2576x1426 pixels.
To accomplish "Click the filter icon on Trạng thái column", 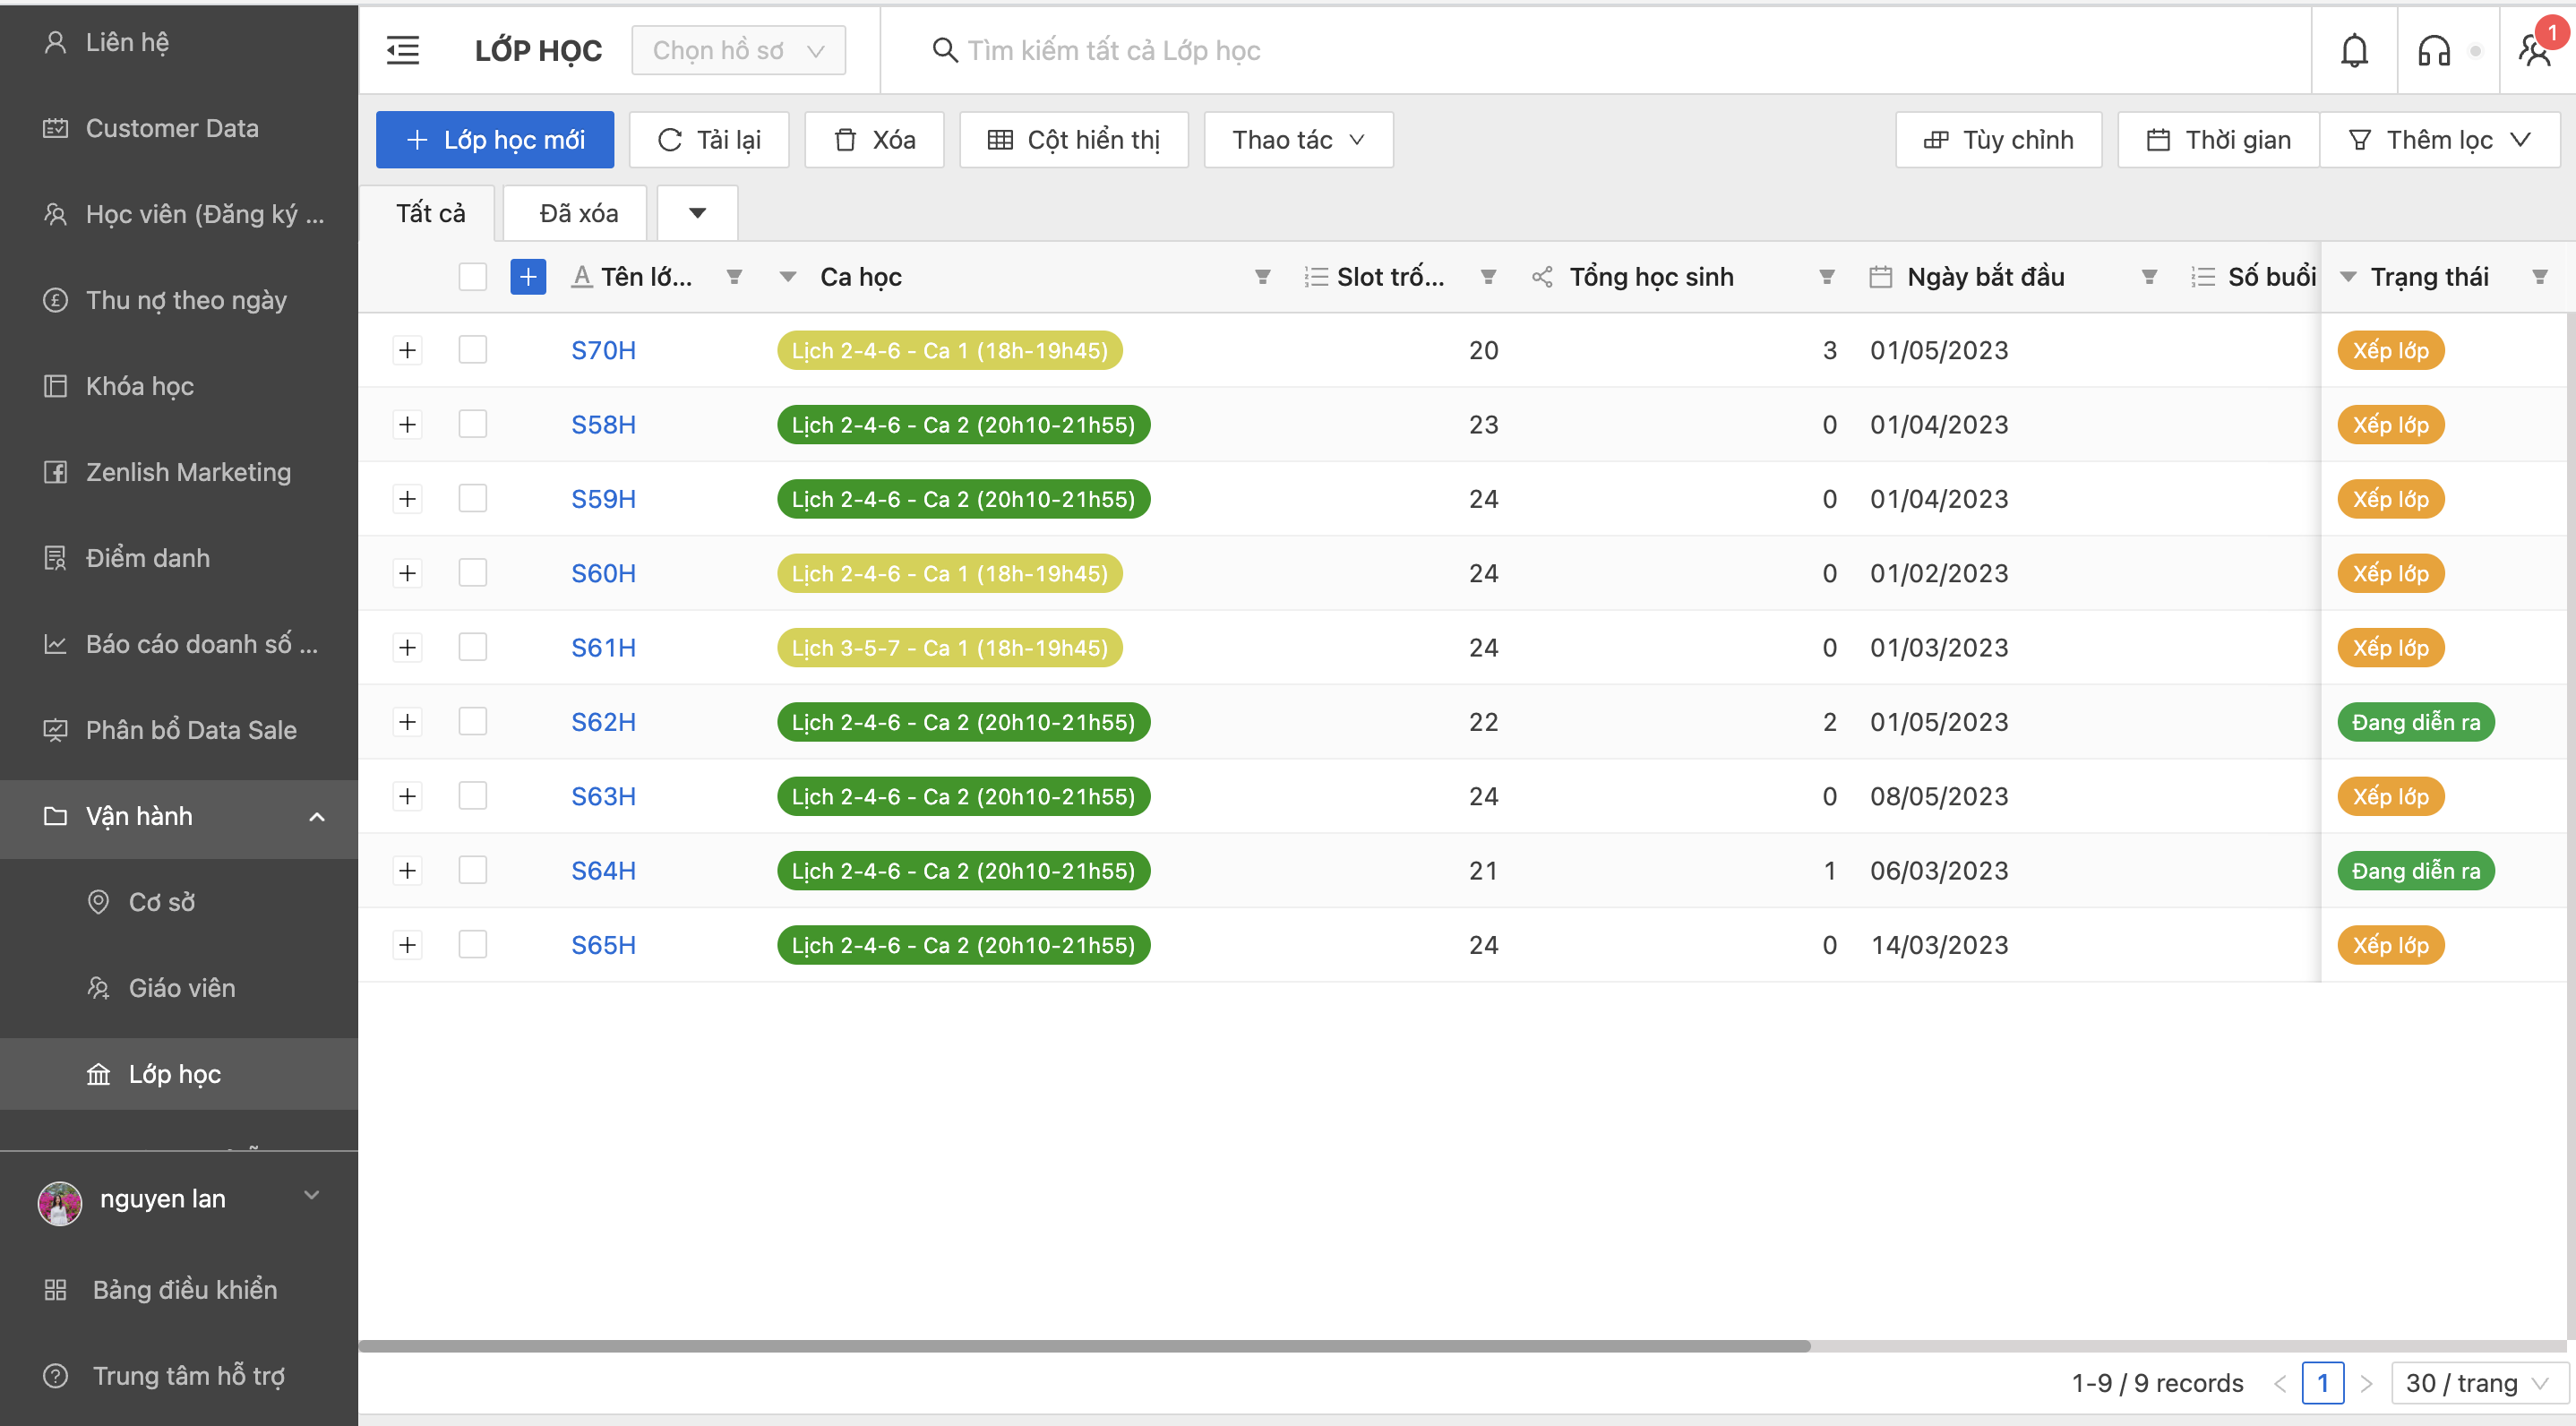I will pyautogui.click(x=2539, y=277).
